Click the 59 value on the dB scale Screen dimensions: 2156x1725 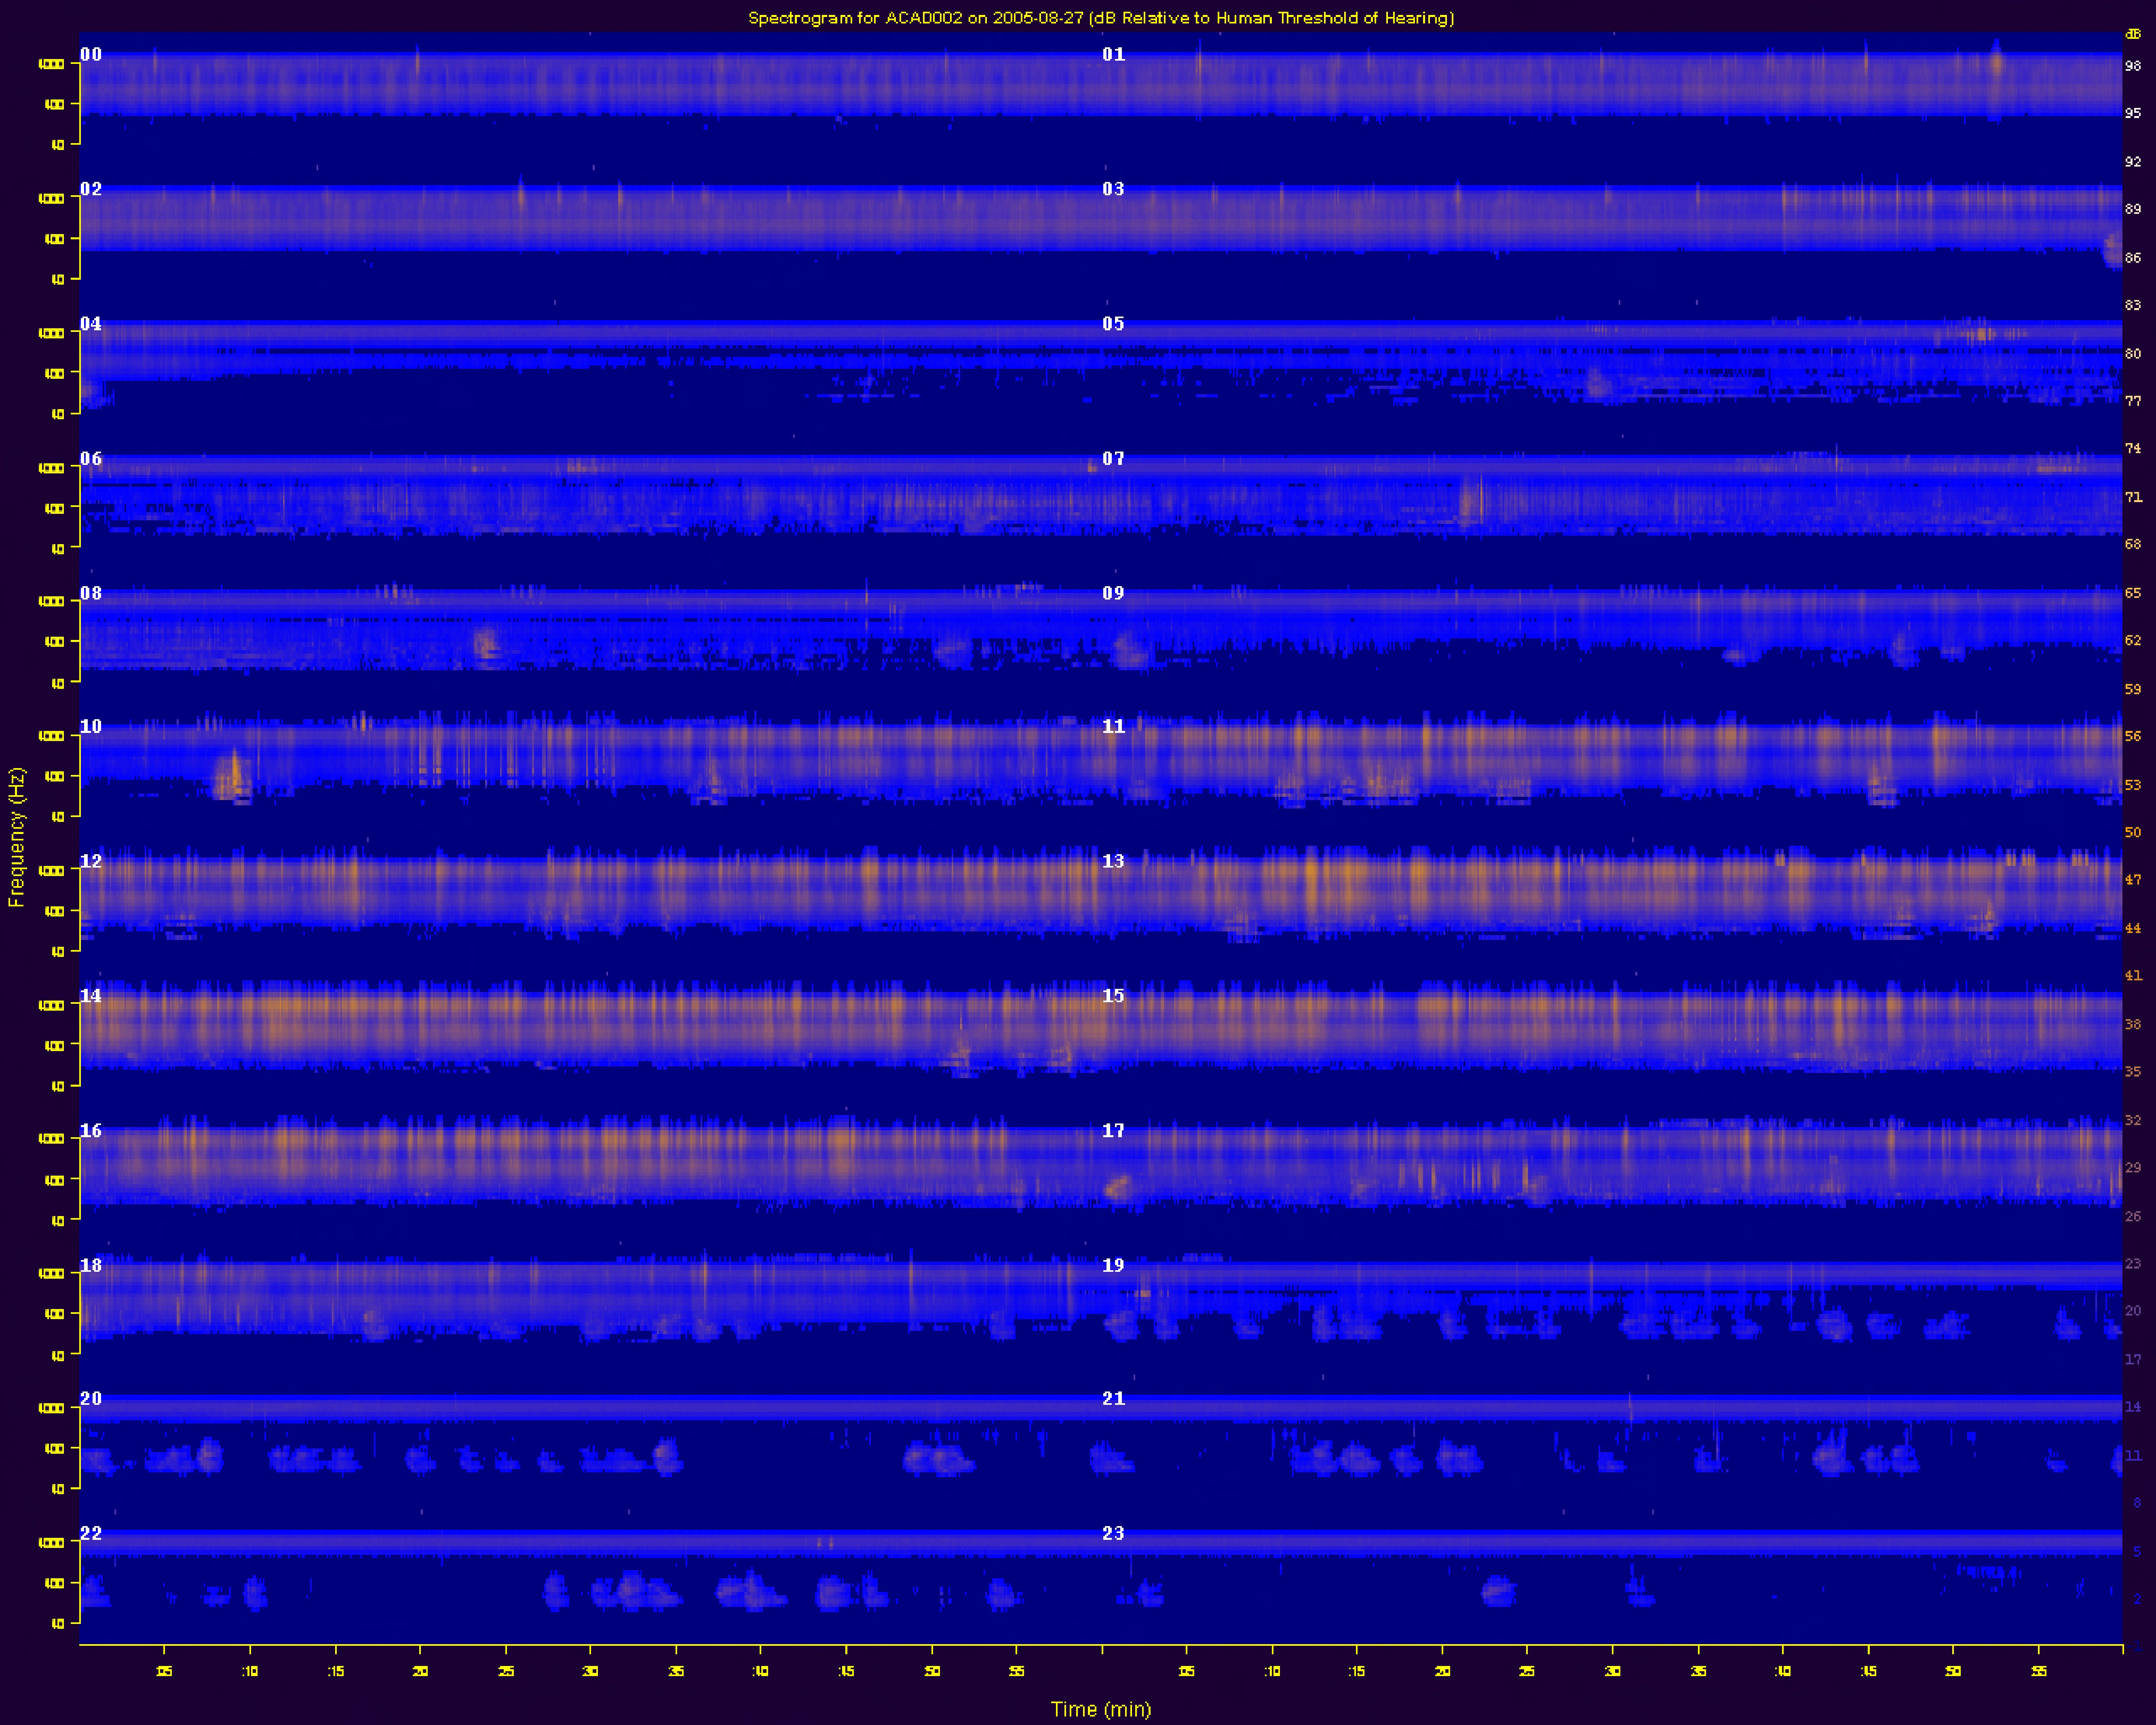(2133, 689)
